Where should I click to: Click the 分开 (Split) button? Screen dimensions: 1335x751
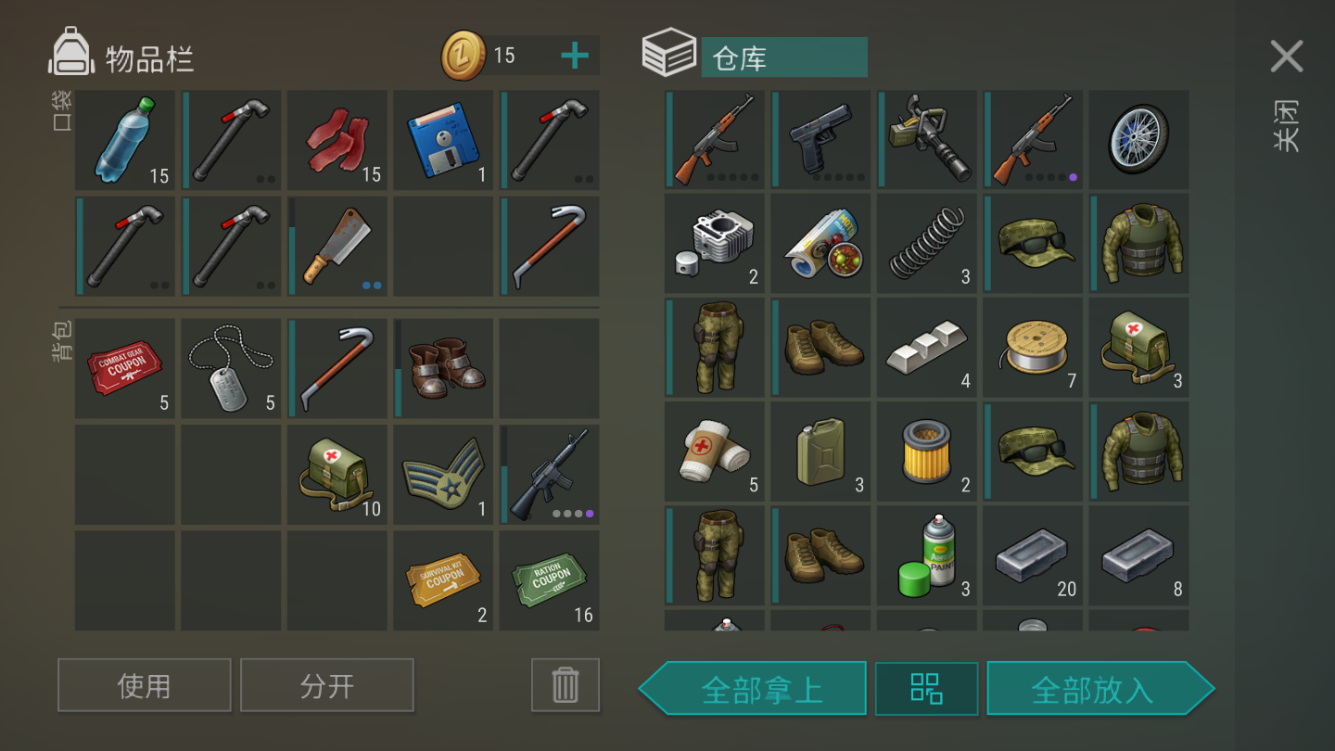coord(327,685)
